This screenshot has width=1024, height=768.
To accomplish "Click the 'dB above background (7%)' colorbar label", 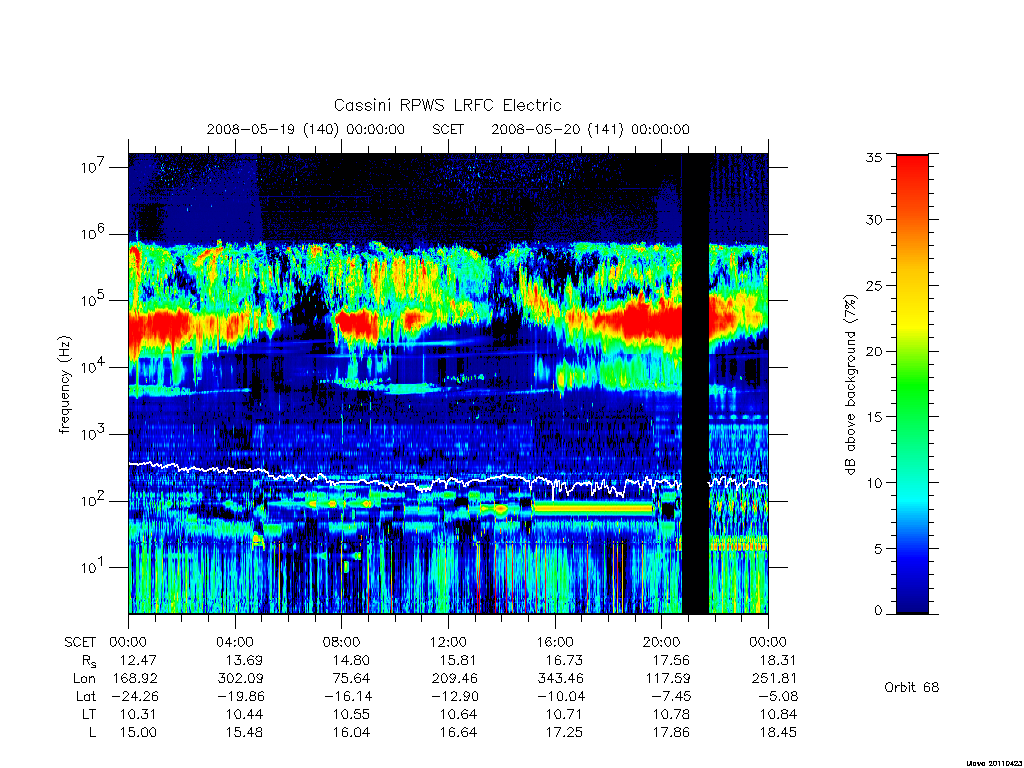I will (x=850, y=384).
